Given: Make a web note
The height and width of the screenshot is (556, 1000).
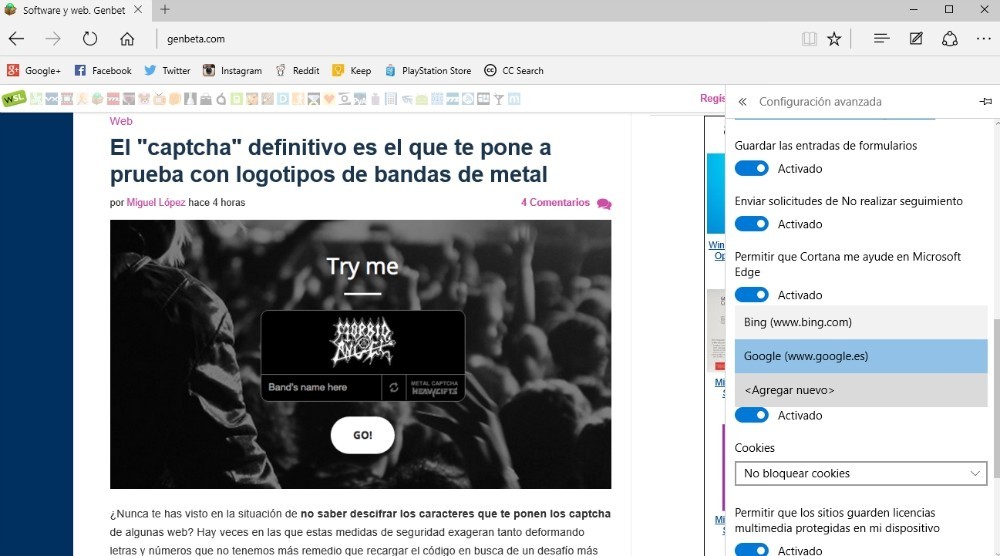Looking at the screenshot, I should coord(916,39).
